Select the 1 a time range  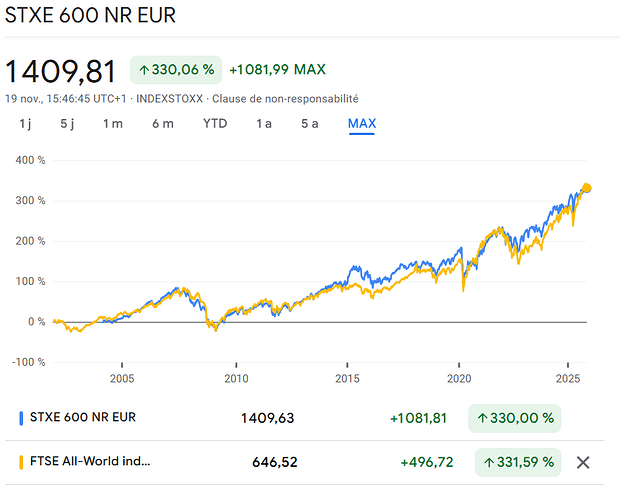264,123
